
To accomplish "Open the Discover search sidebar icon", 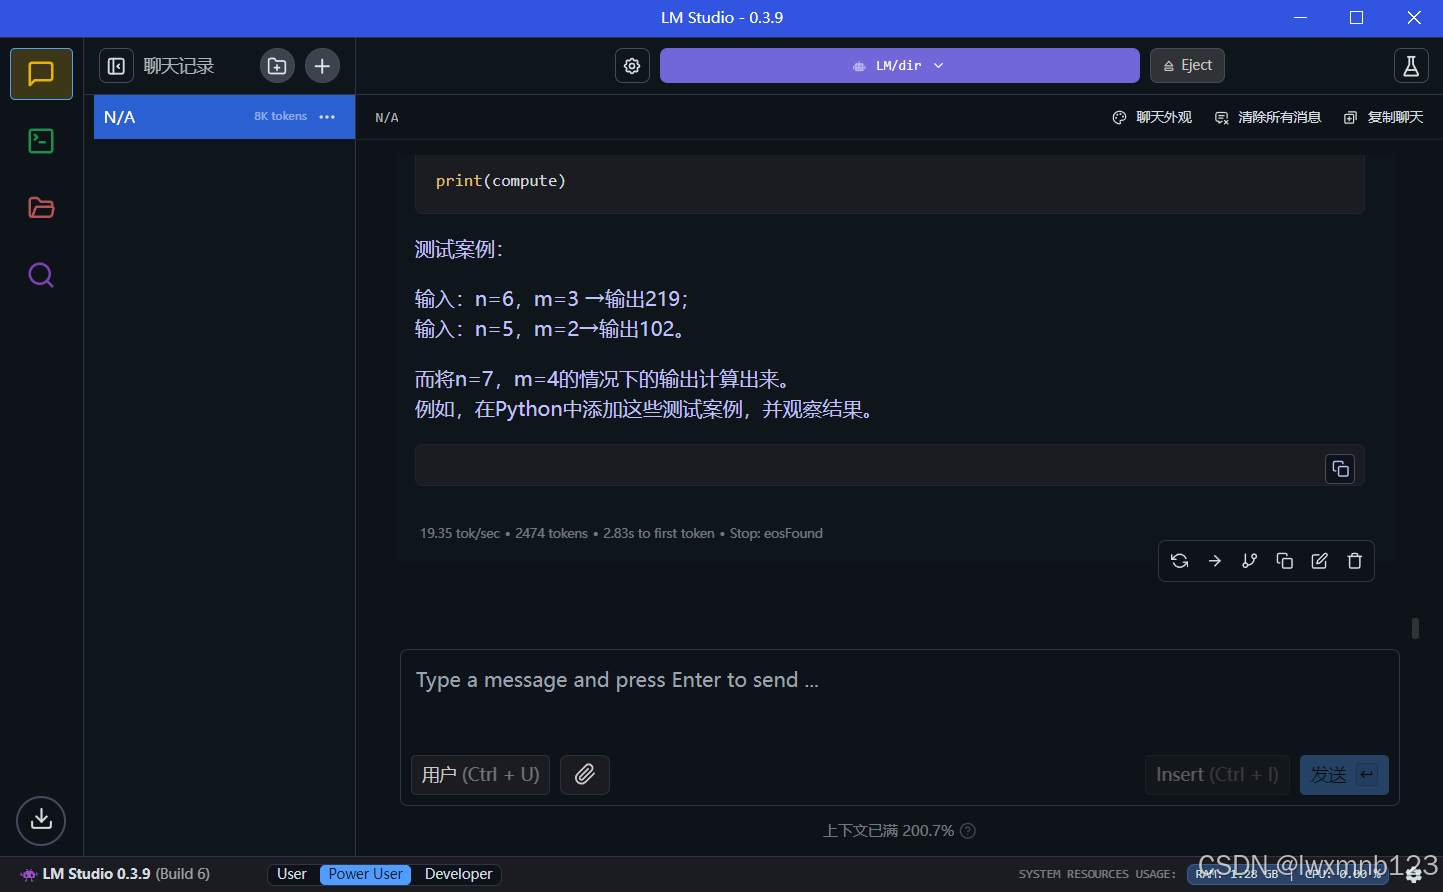I will click(x=41, y=275).
